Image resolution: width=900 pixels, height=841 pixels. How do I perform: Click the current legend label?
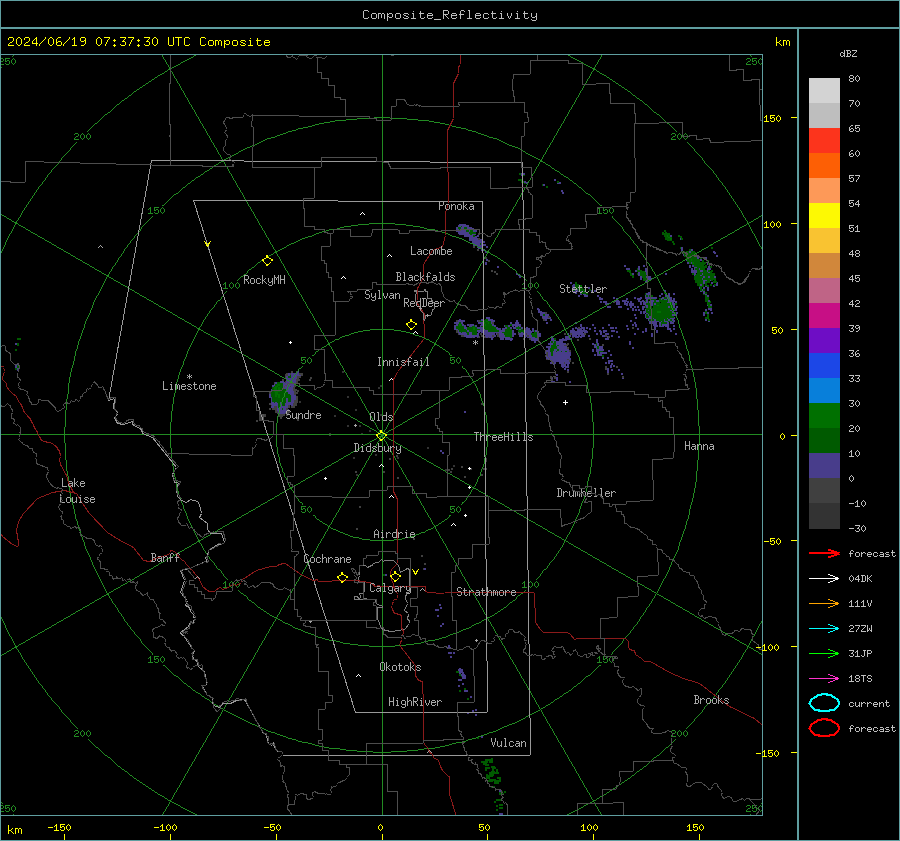click(869, 704)
